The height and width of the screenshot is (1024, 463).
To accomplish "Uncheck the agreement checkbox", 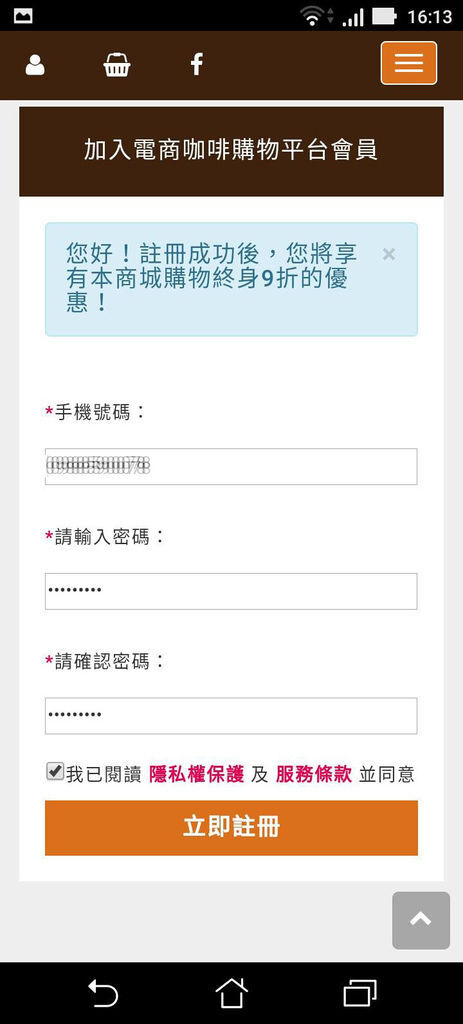I will (55, 771).
